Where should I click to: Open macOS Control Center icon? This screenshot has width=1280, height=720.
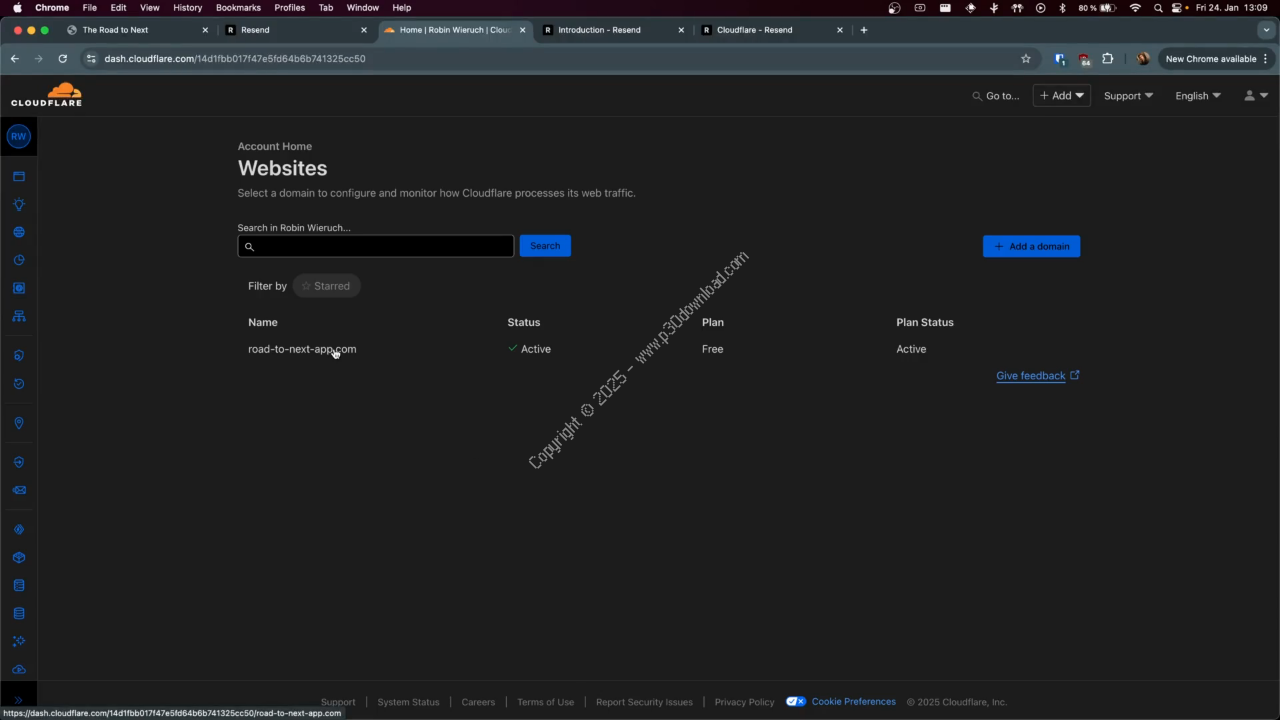point(1178,8)
